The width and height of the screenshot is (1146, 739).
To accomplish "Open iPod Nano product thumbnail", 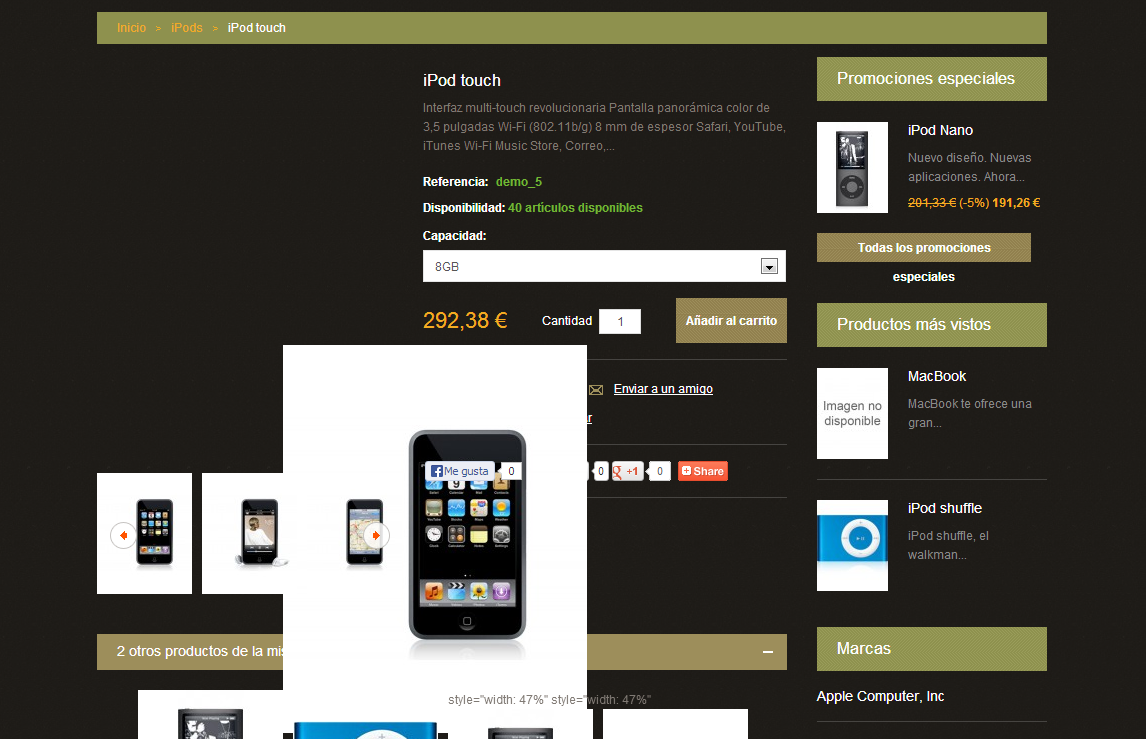I will [x=852, y=167].
